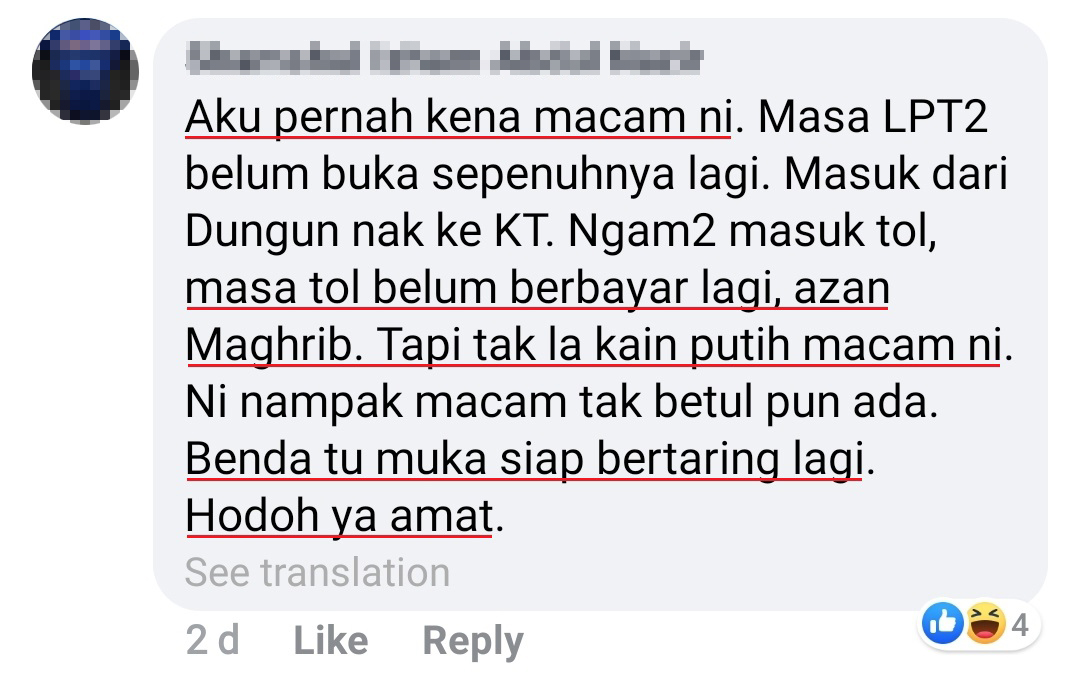Click the laughing face reaction emoji

pos(986,623)
